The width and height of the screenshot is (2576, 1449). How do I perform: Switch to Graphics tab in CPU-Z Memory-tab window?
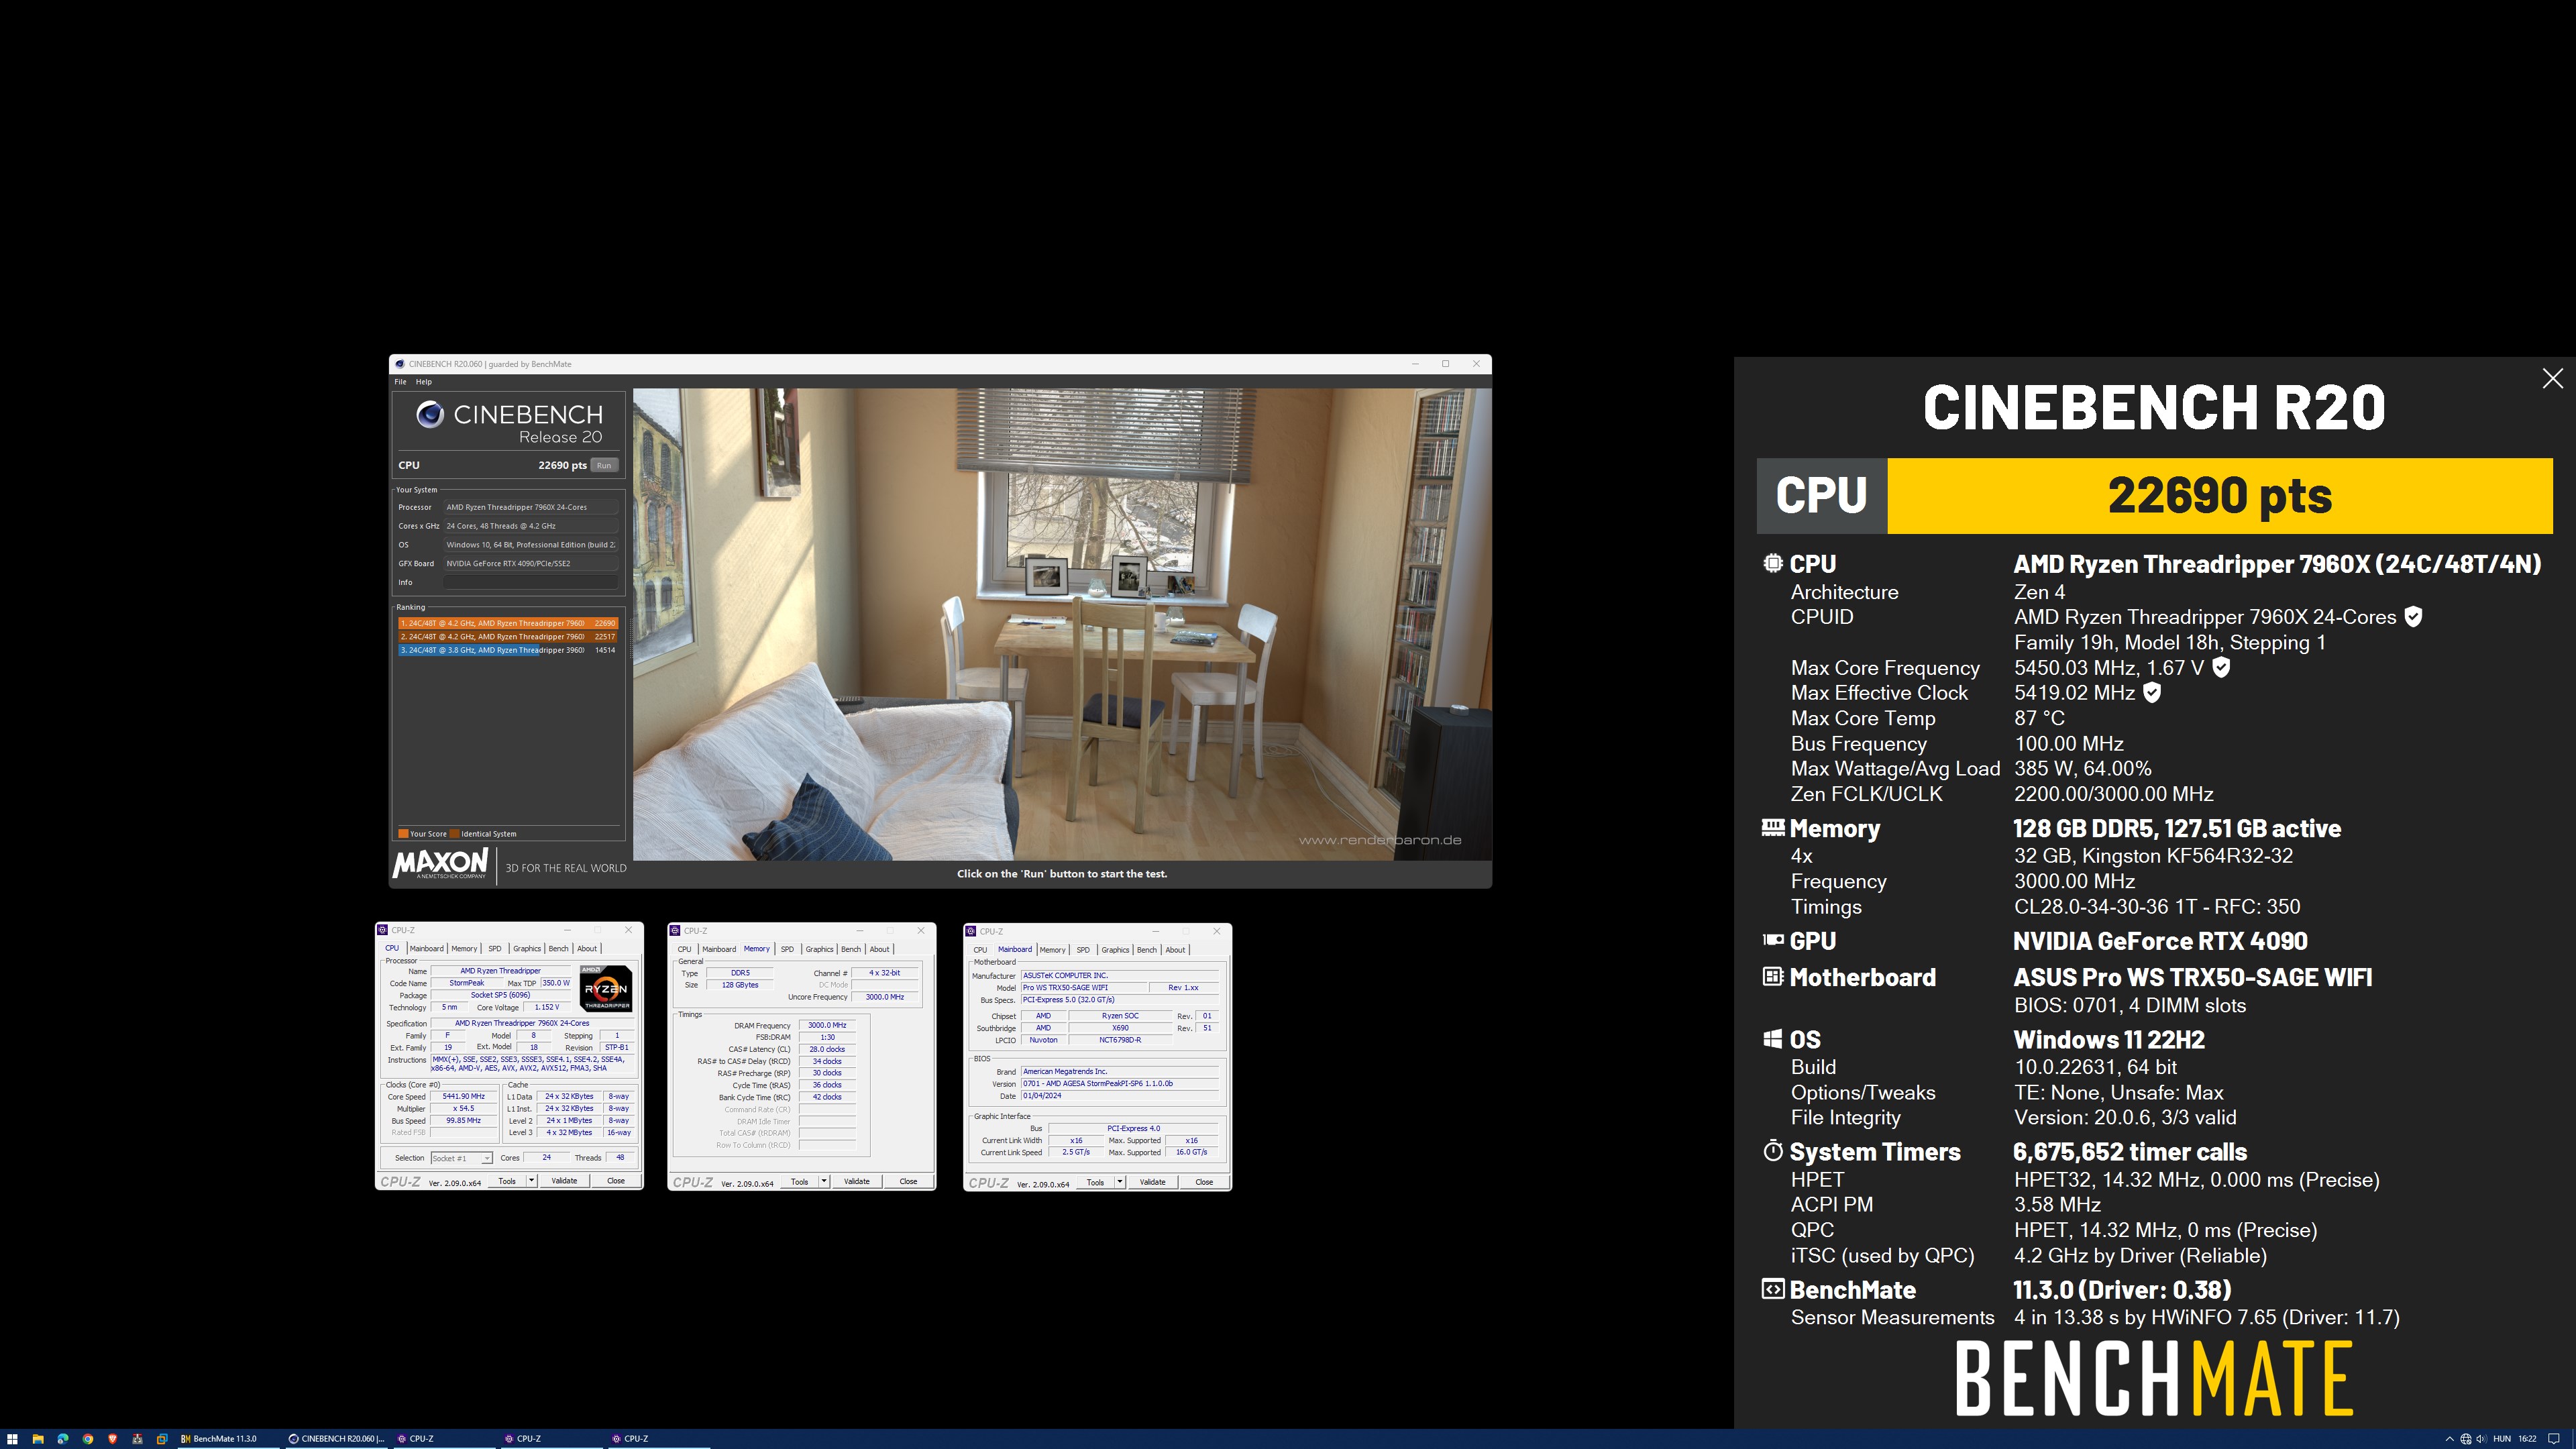[819, 949]
